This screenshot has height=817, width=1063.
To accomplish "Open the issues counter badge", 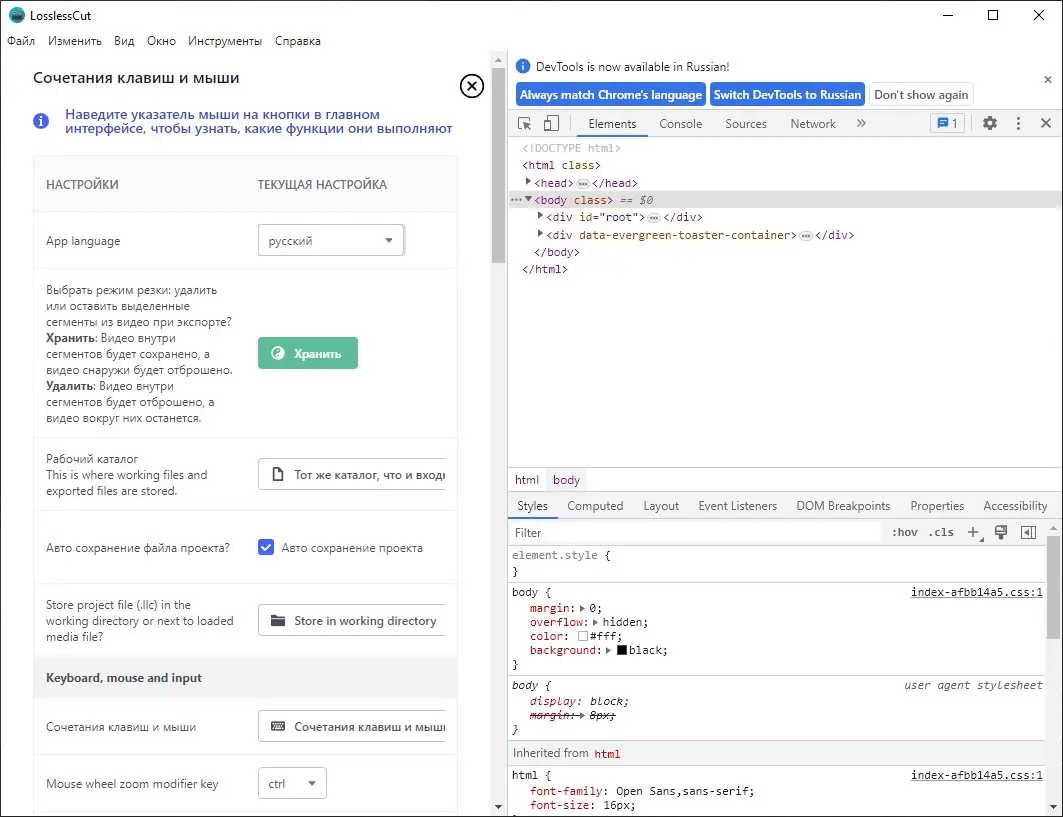I will (946, 124).
